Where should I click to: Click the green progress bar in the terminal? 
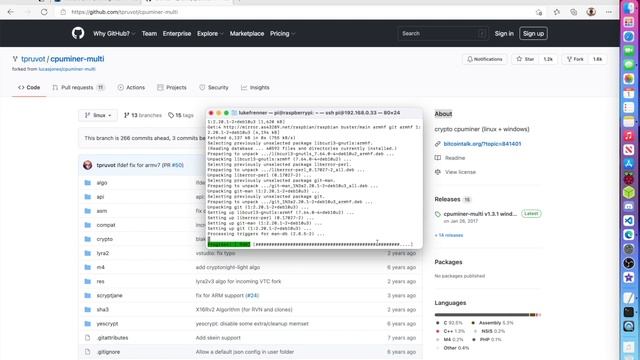point(229,244)
